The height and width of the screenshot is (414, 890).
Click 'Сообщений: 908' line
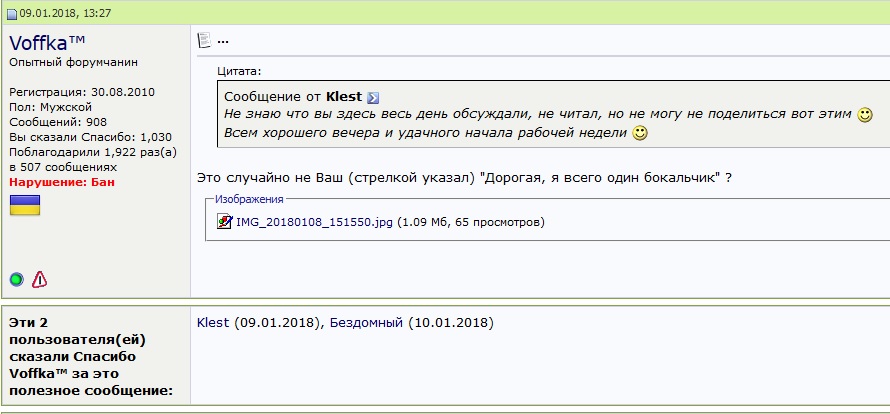click(58, 122)
